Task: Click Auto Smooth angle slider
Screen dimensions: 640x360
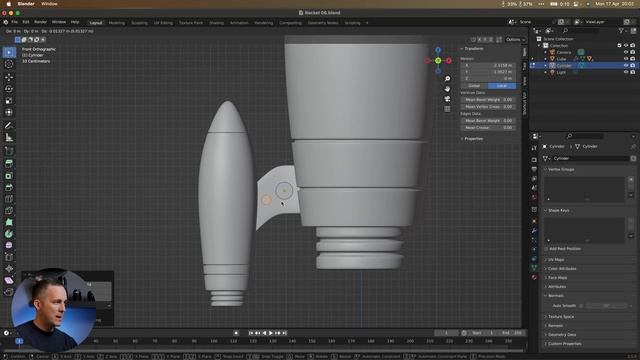Action: [x=606, y=306]
